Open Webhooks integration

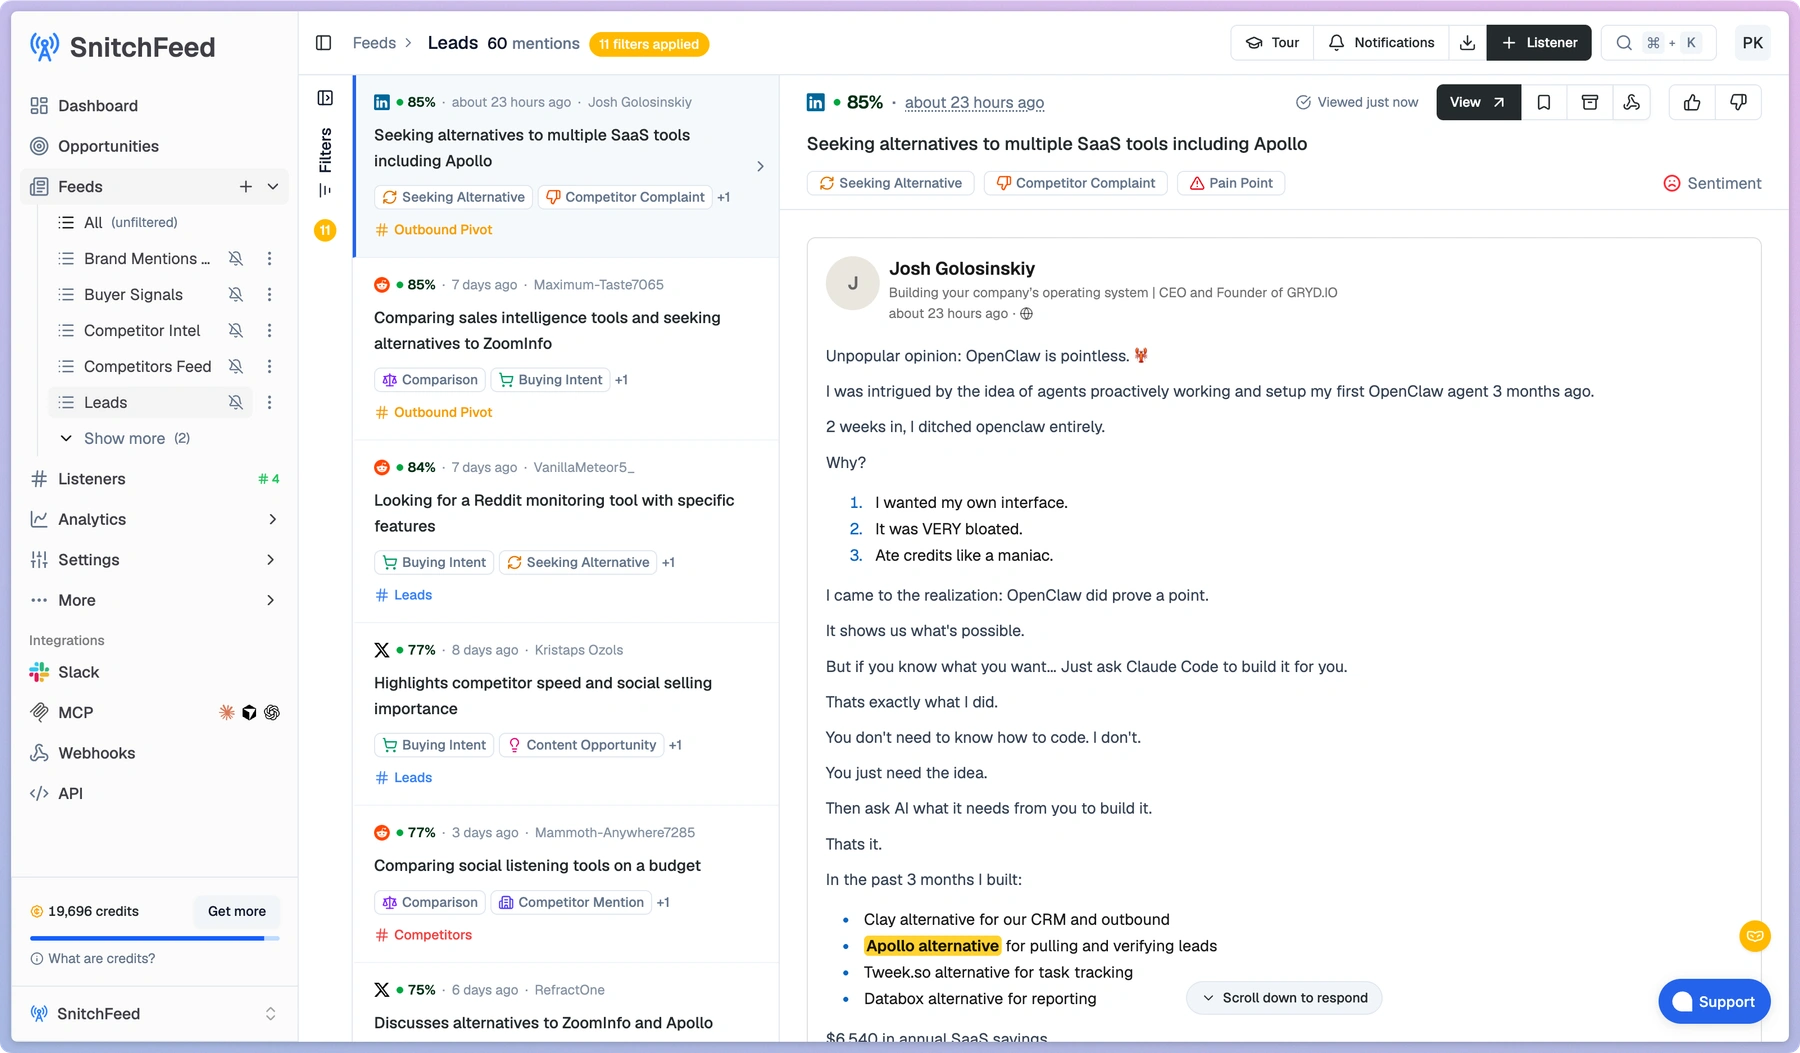point(154,753)
